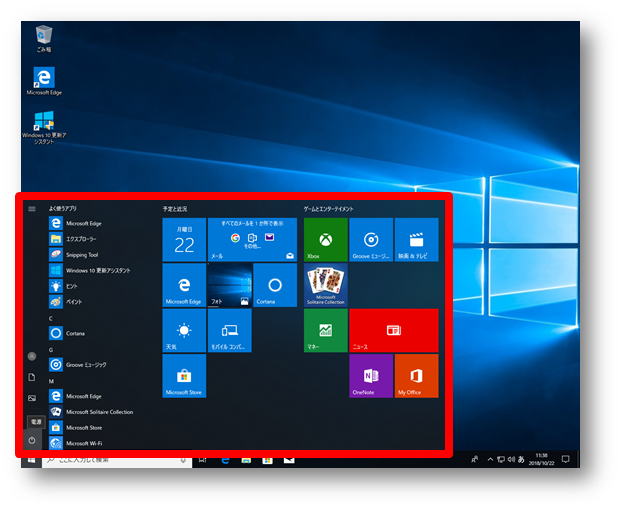Open Task View on the taskbar
622x510 pixels.
(x=203, y=460)
